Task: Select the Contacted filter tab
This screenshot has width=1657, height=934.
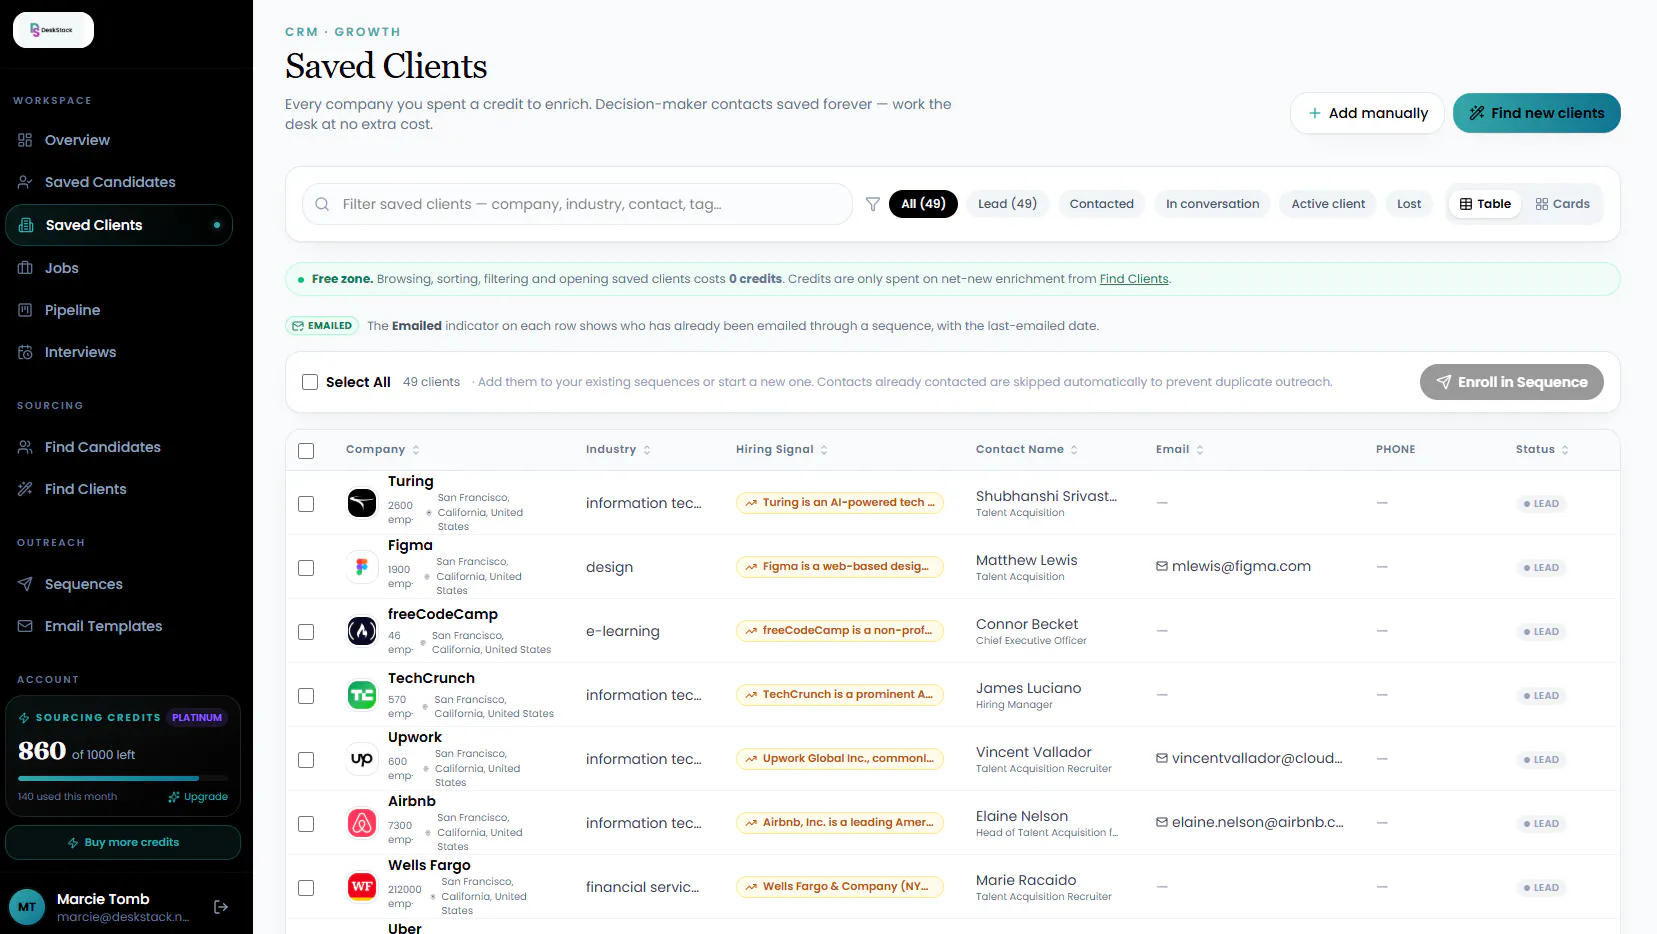Action: tap(1102, 204)
